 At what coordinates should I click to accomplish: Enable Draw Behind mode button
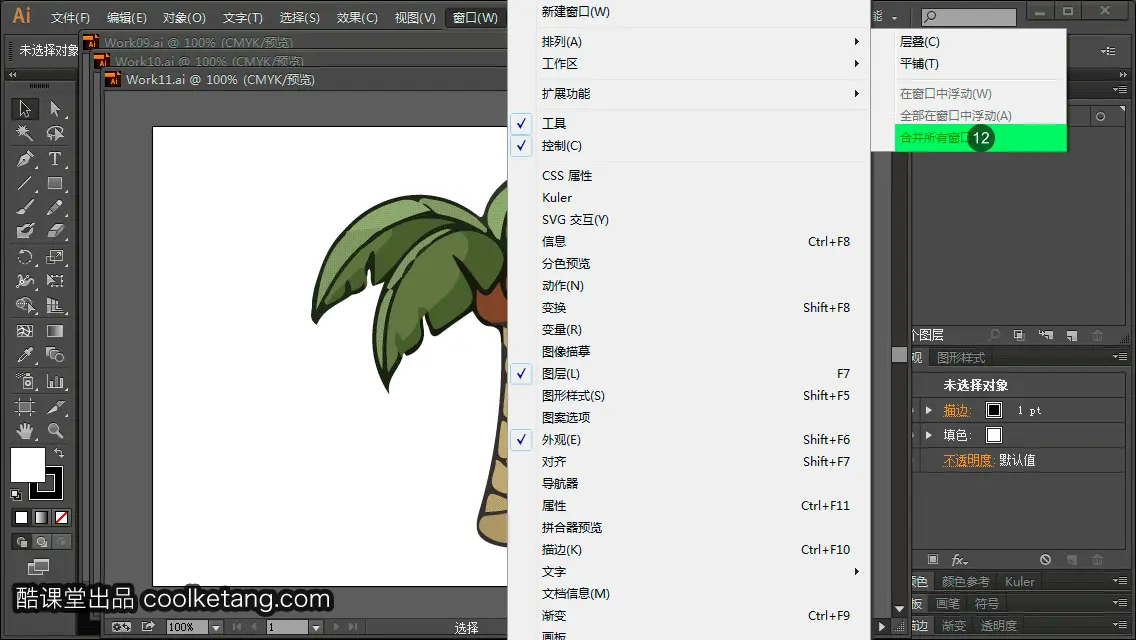click(42, 541)
